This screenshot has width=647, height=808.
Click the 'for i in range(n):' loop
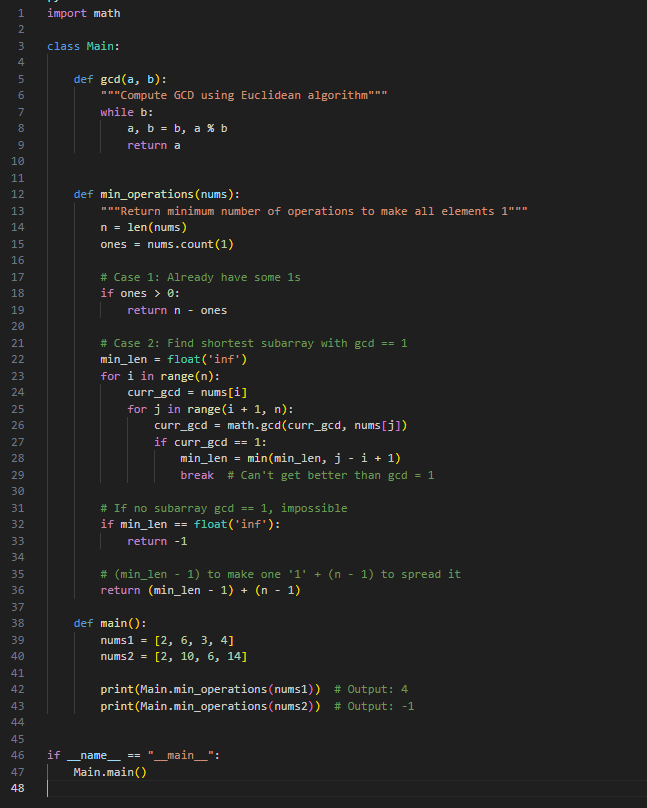(x=160, y=376)
